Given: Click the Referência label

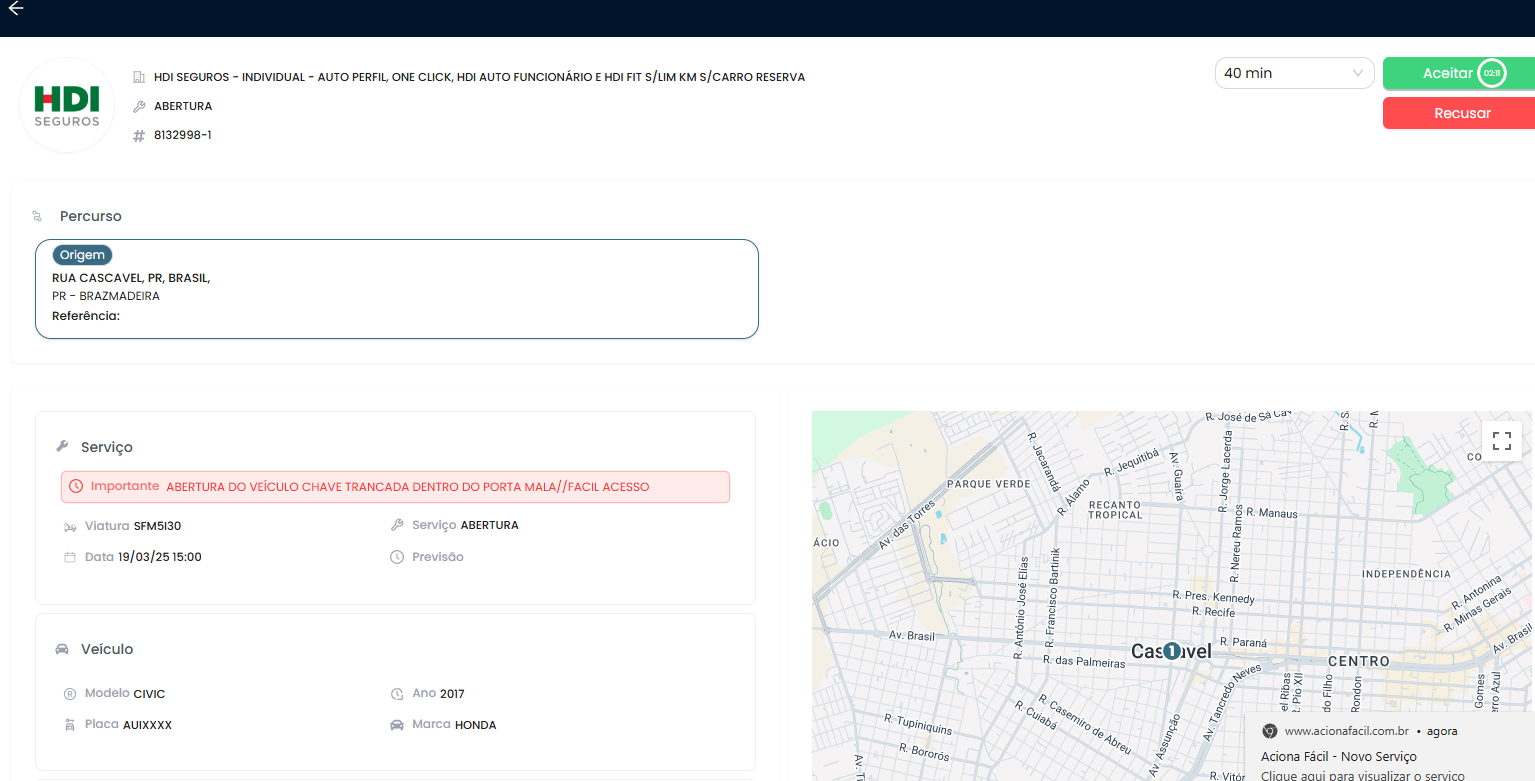Looking at the screenshot, I should [x=86, y=316].
